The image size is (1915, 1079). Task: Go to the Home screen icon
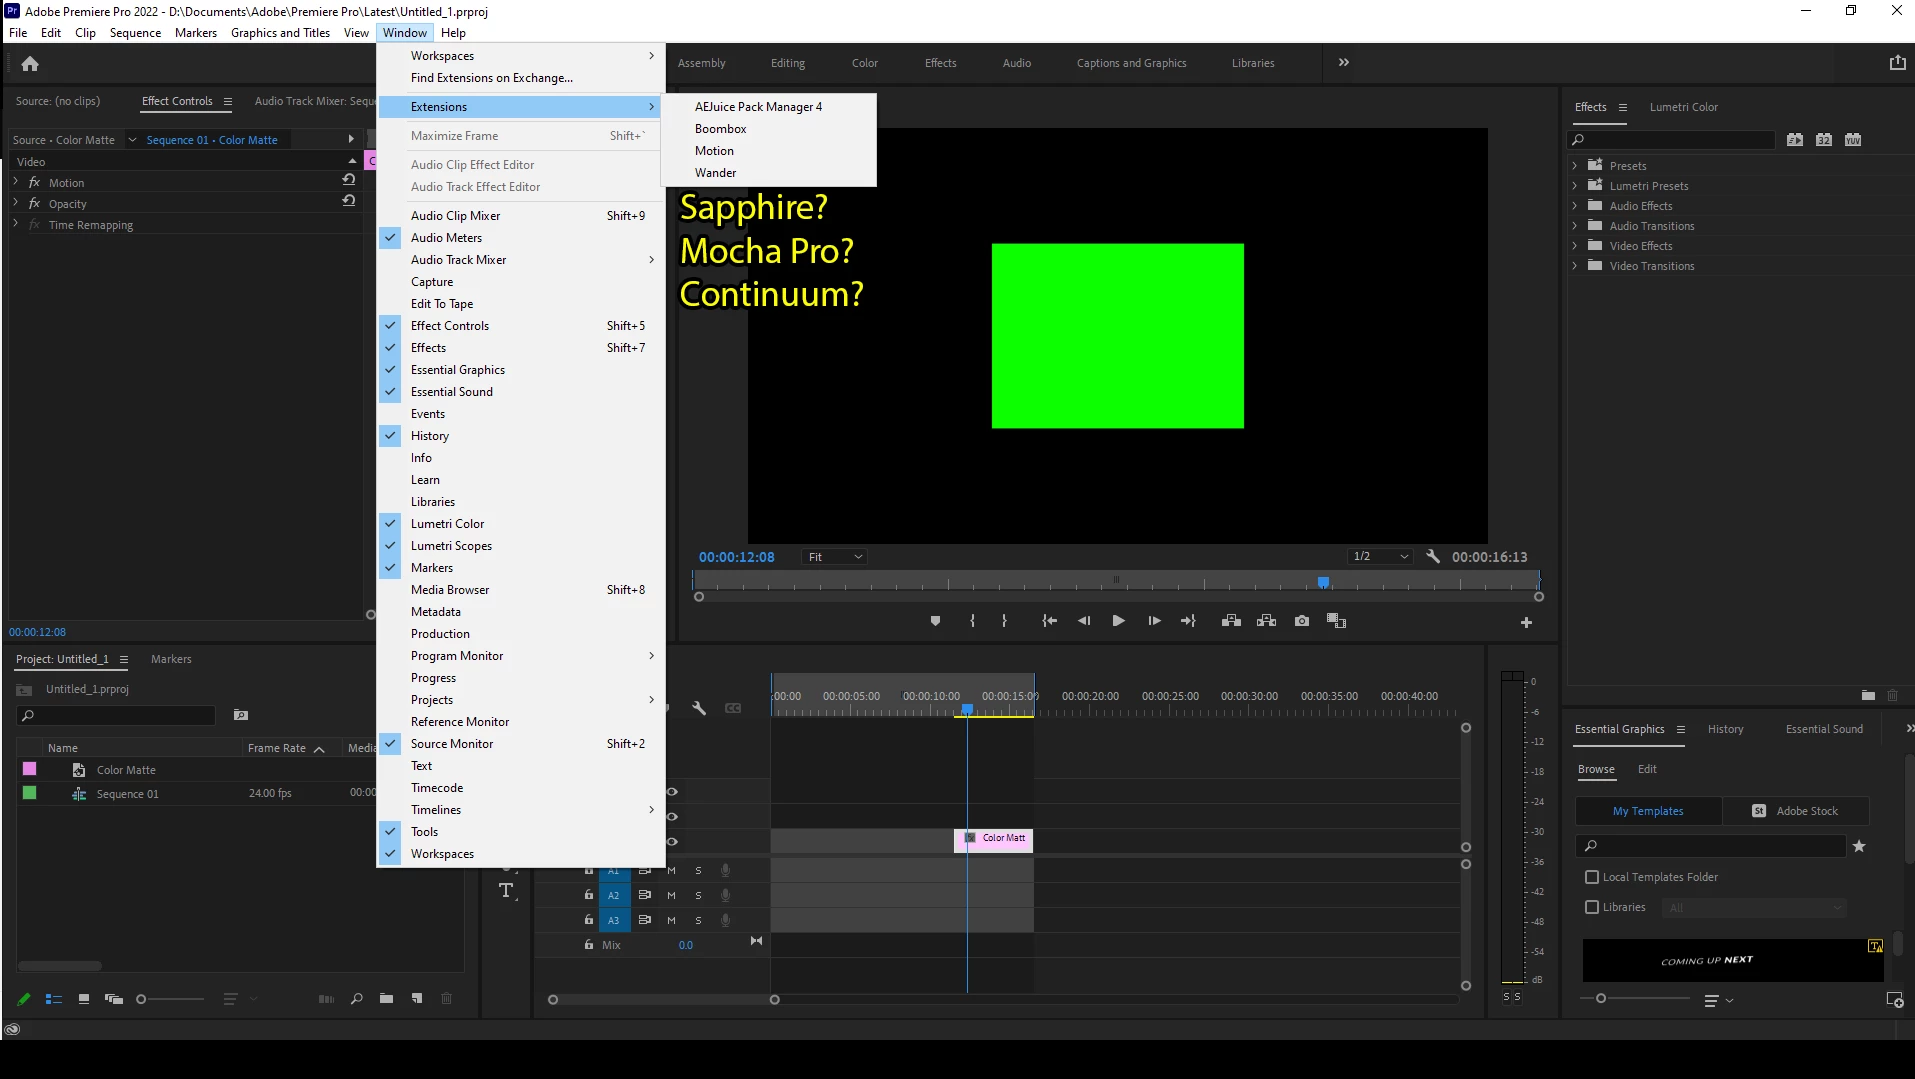(30, 64)
